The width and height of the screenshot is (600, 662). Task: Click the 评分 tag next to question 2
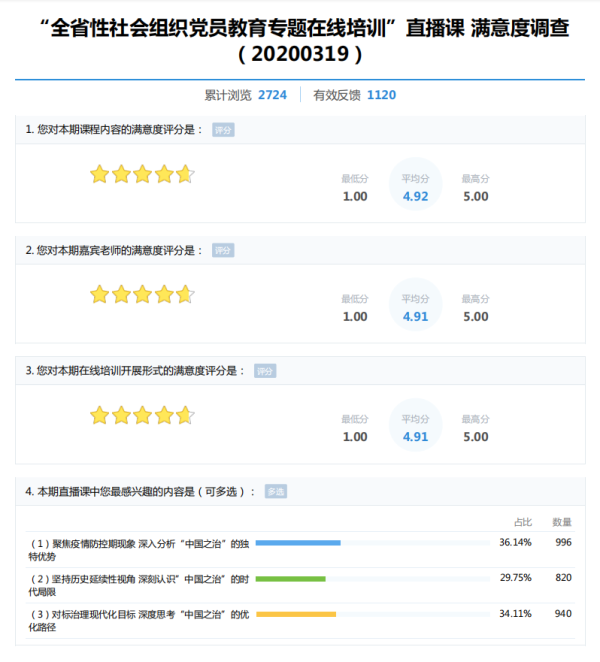(x=223, y=250)
